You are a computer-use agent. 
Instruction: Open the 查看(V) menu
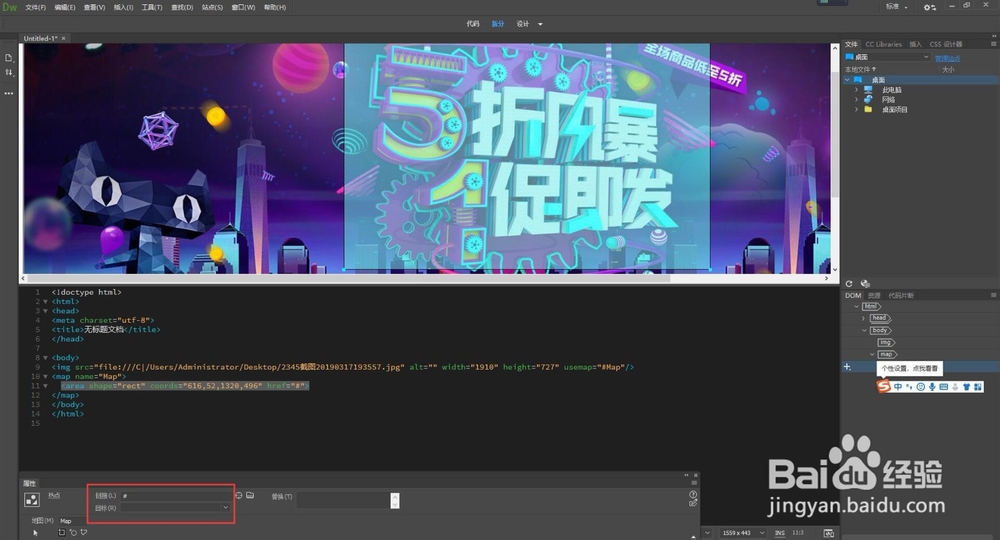[94, 8]
